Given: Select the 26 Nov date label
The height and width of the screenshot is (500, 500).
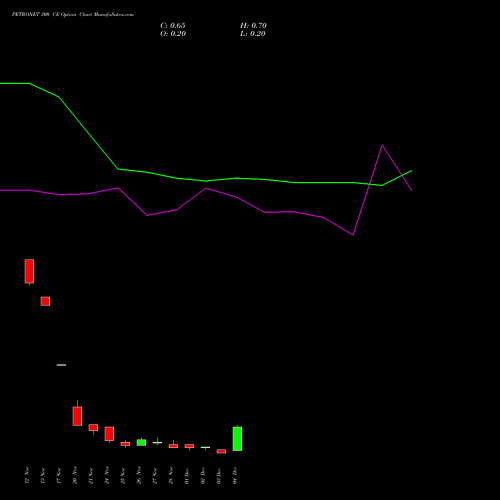Looking at the screenshot, I should click(x=139, y=475).
